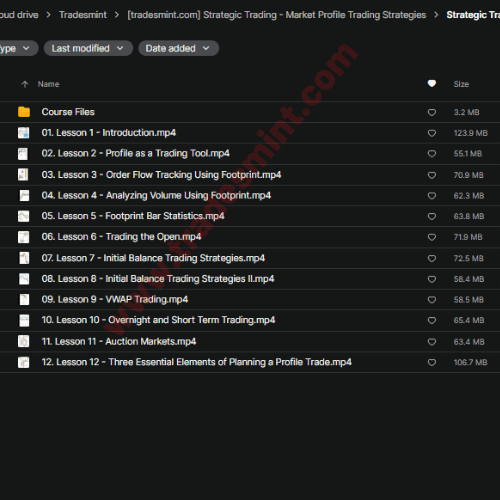Favourite Lesson 7 Initial Balance Trading Strategies
Image resolution: width=500 pixels, height=500 pixels.
432,258
